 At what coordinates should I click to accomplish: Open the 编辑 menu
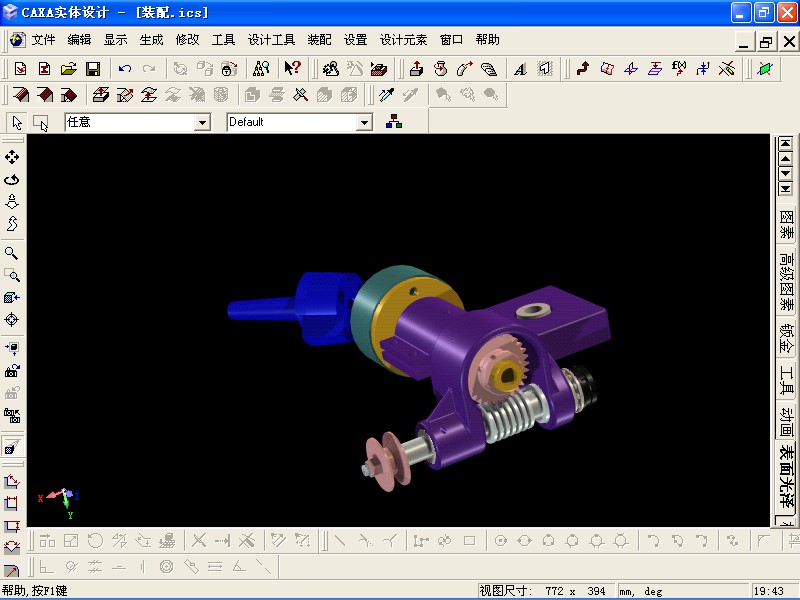tap(79, 40)
